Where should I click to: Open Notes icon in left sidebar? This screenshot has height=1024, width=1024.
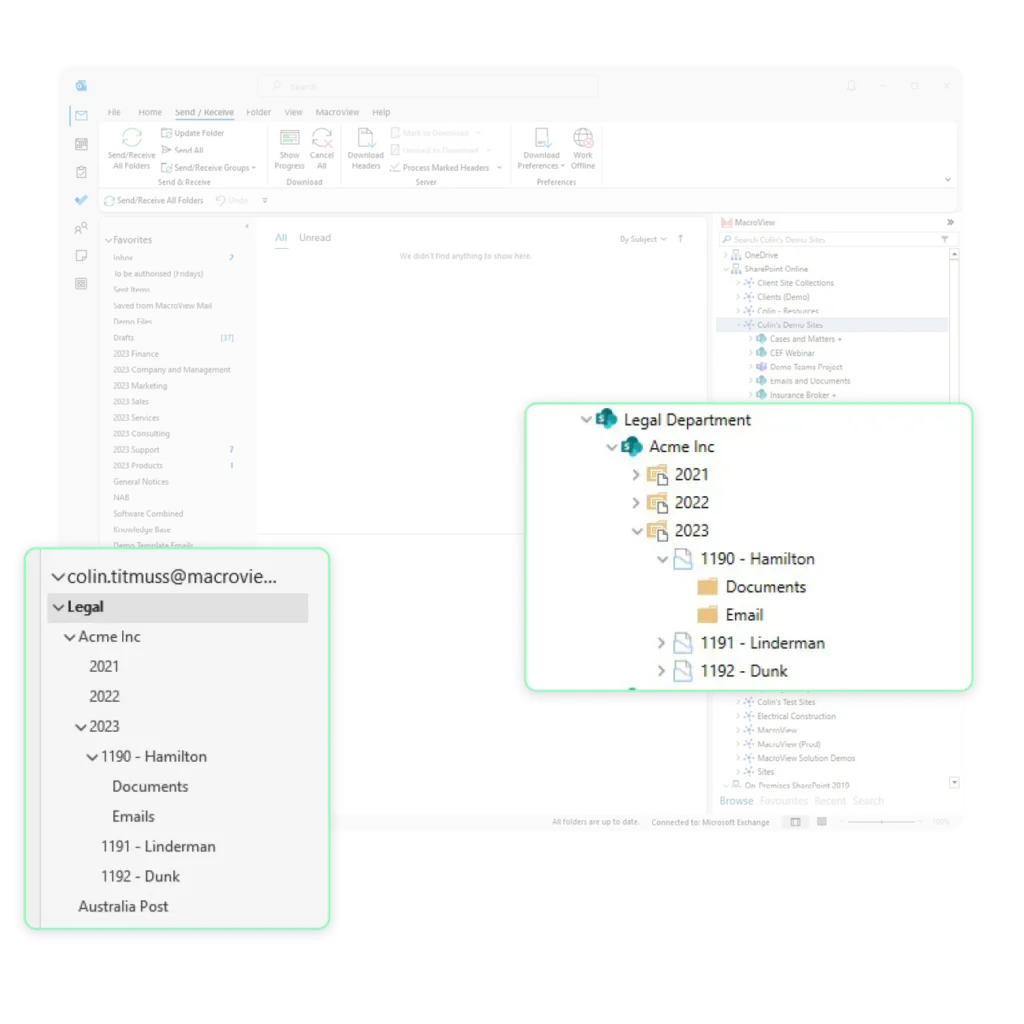point(81,255)
